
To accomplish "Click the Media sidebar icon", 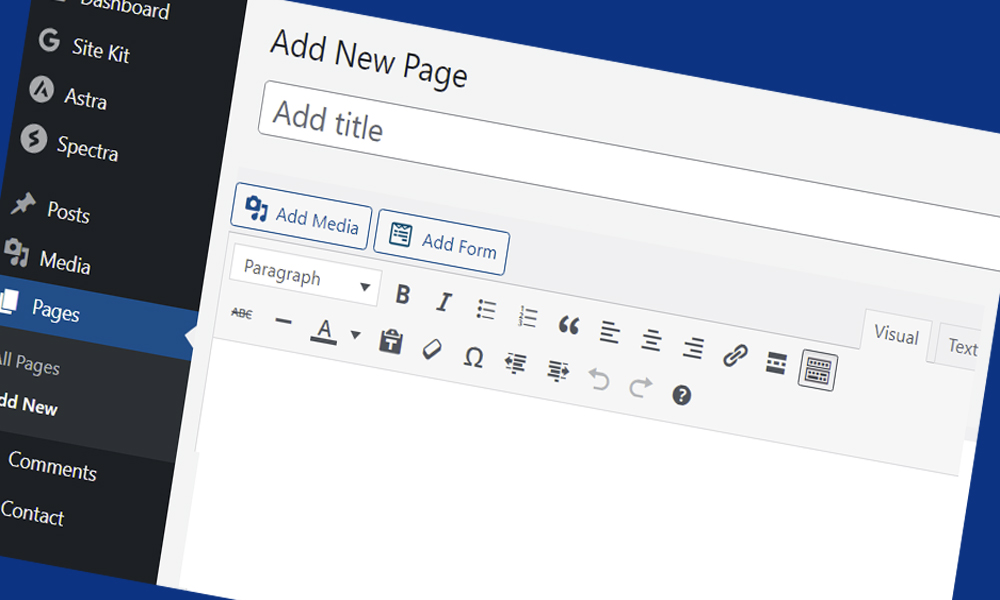I will point(17,252).
